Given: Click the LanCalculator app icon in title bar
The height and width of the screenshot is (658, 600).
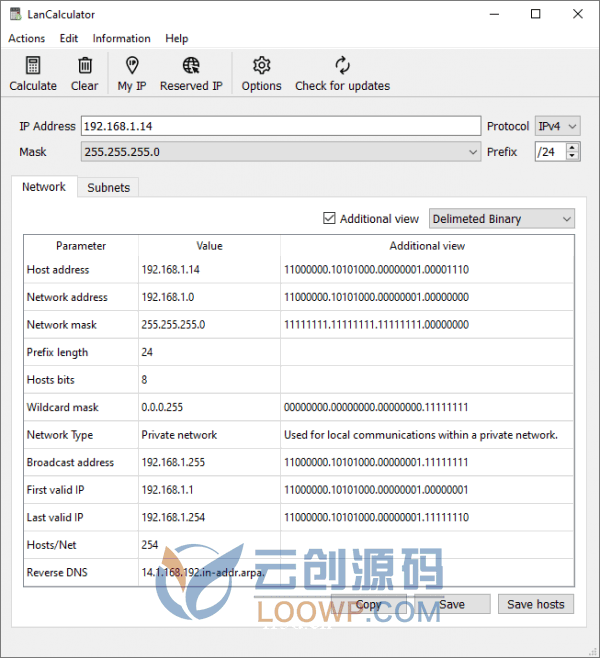Looking at the screenshot, I should [16, 14].
